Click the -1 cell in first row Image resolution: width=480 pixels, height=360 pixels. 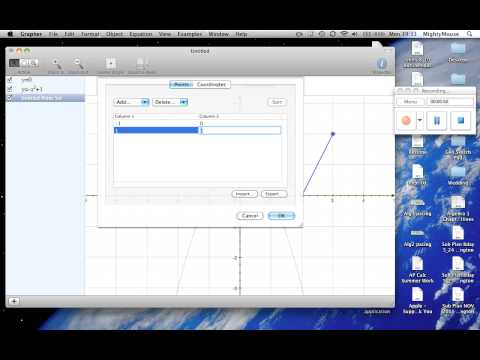156,123
